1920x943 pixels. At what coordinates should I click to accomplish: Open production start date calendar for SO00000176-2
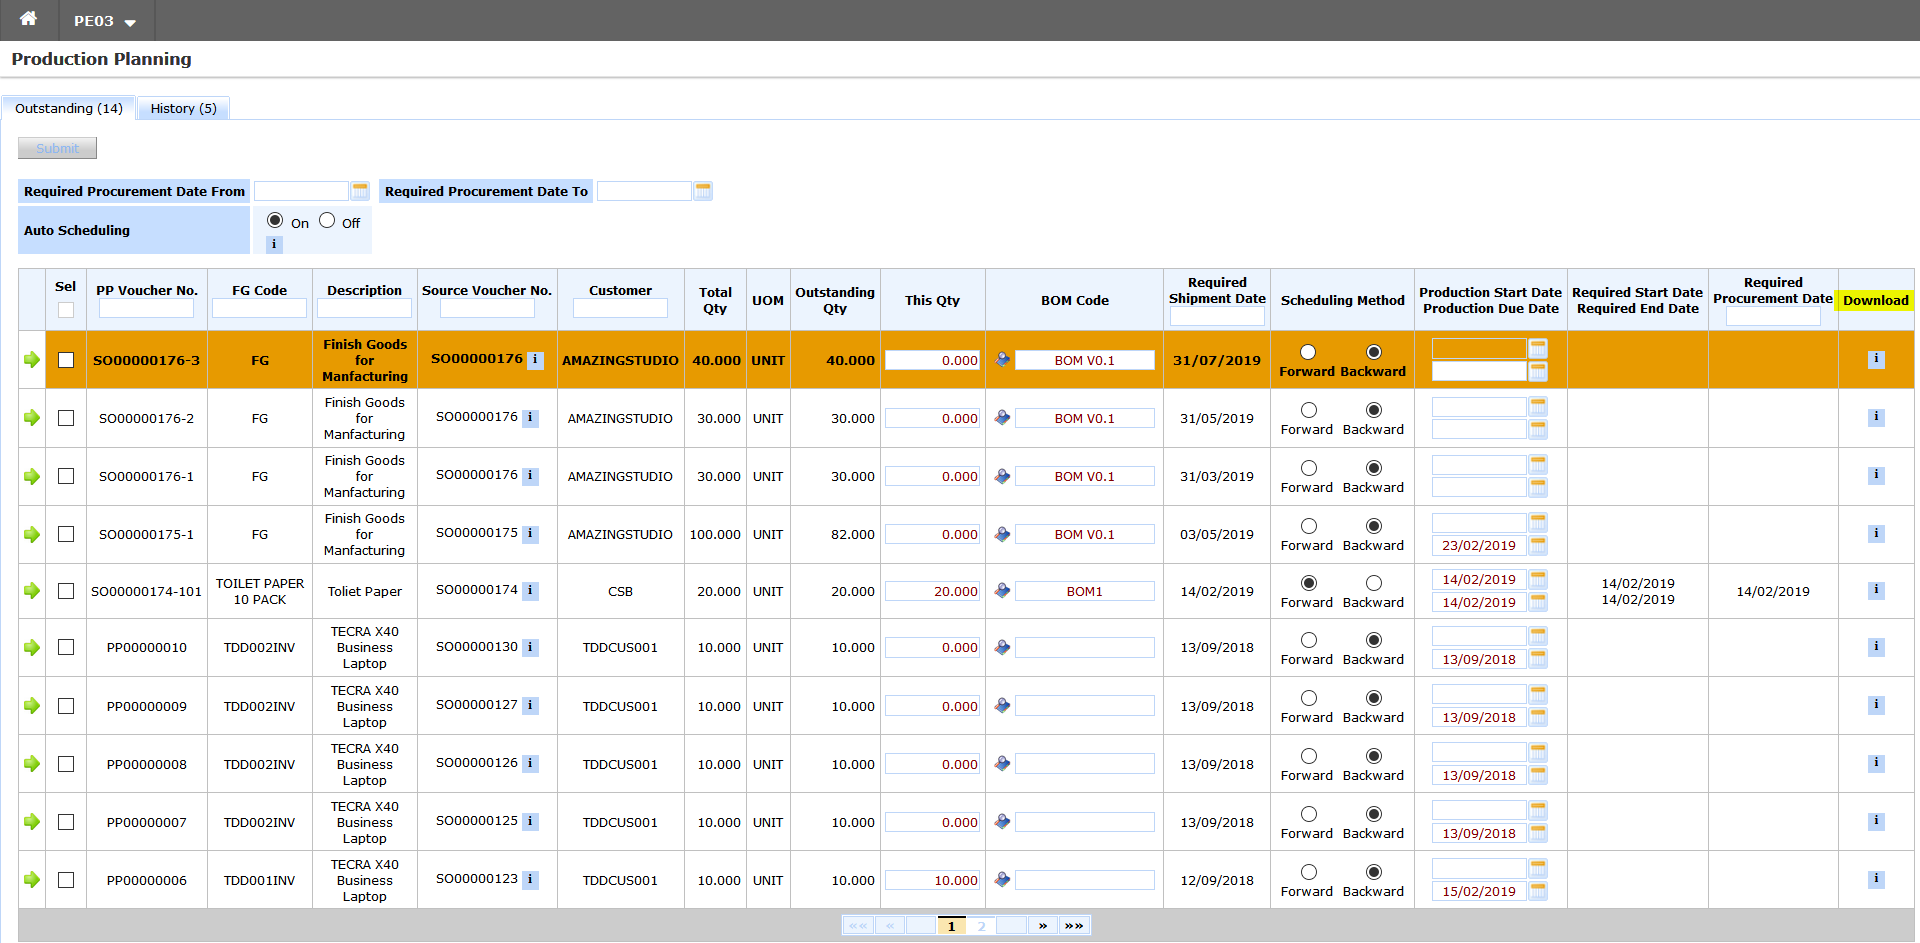[1538, 406]
